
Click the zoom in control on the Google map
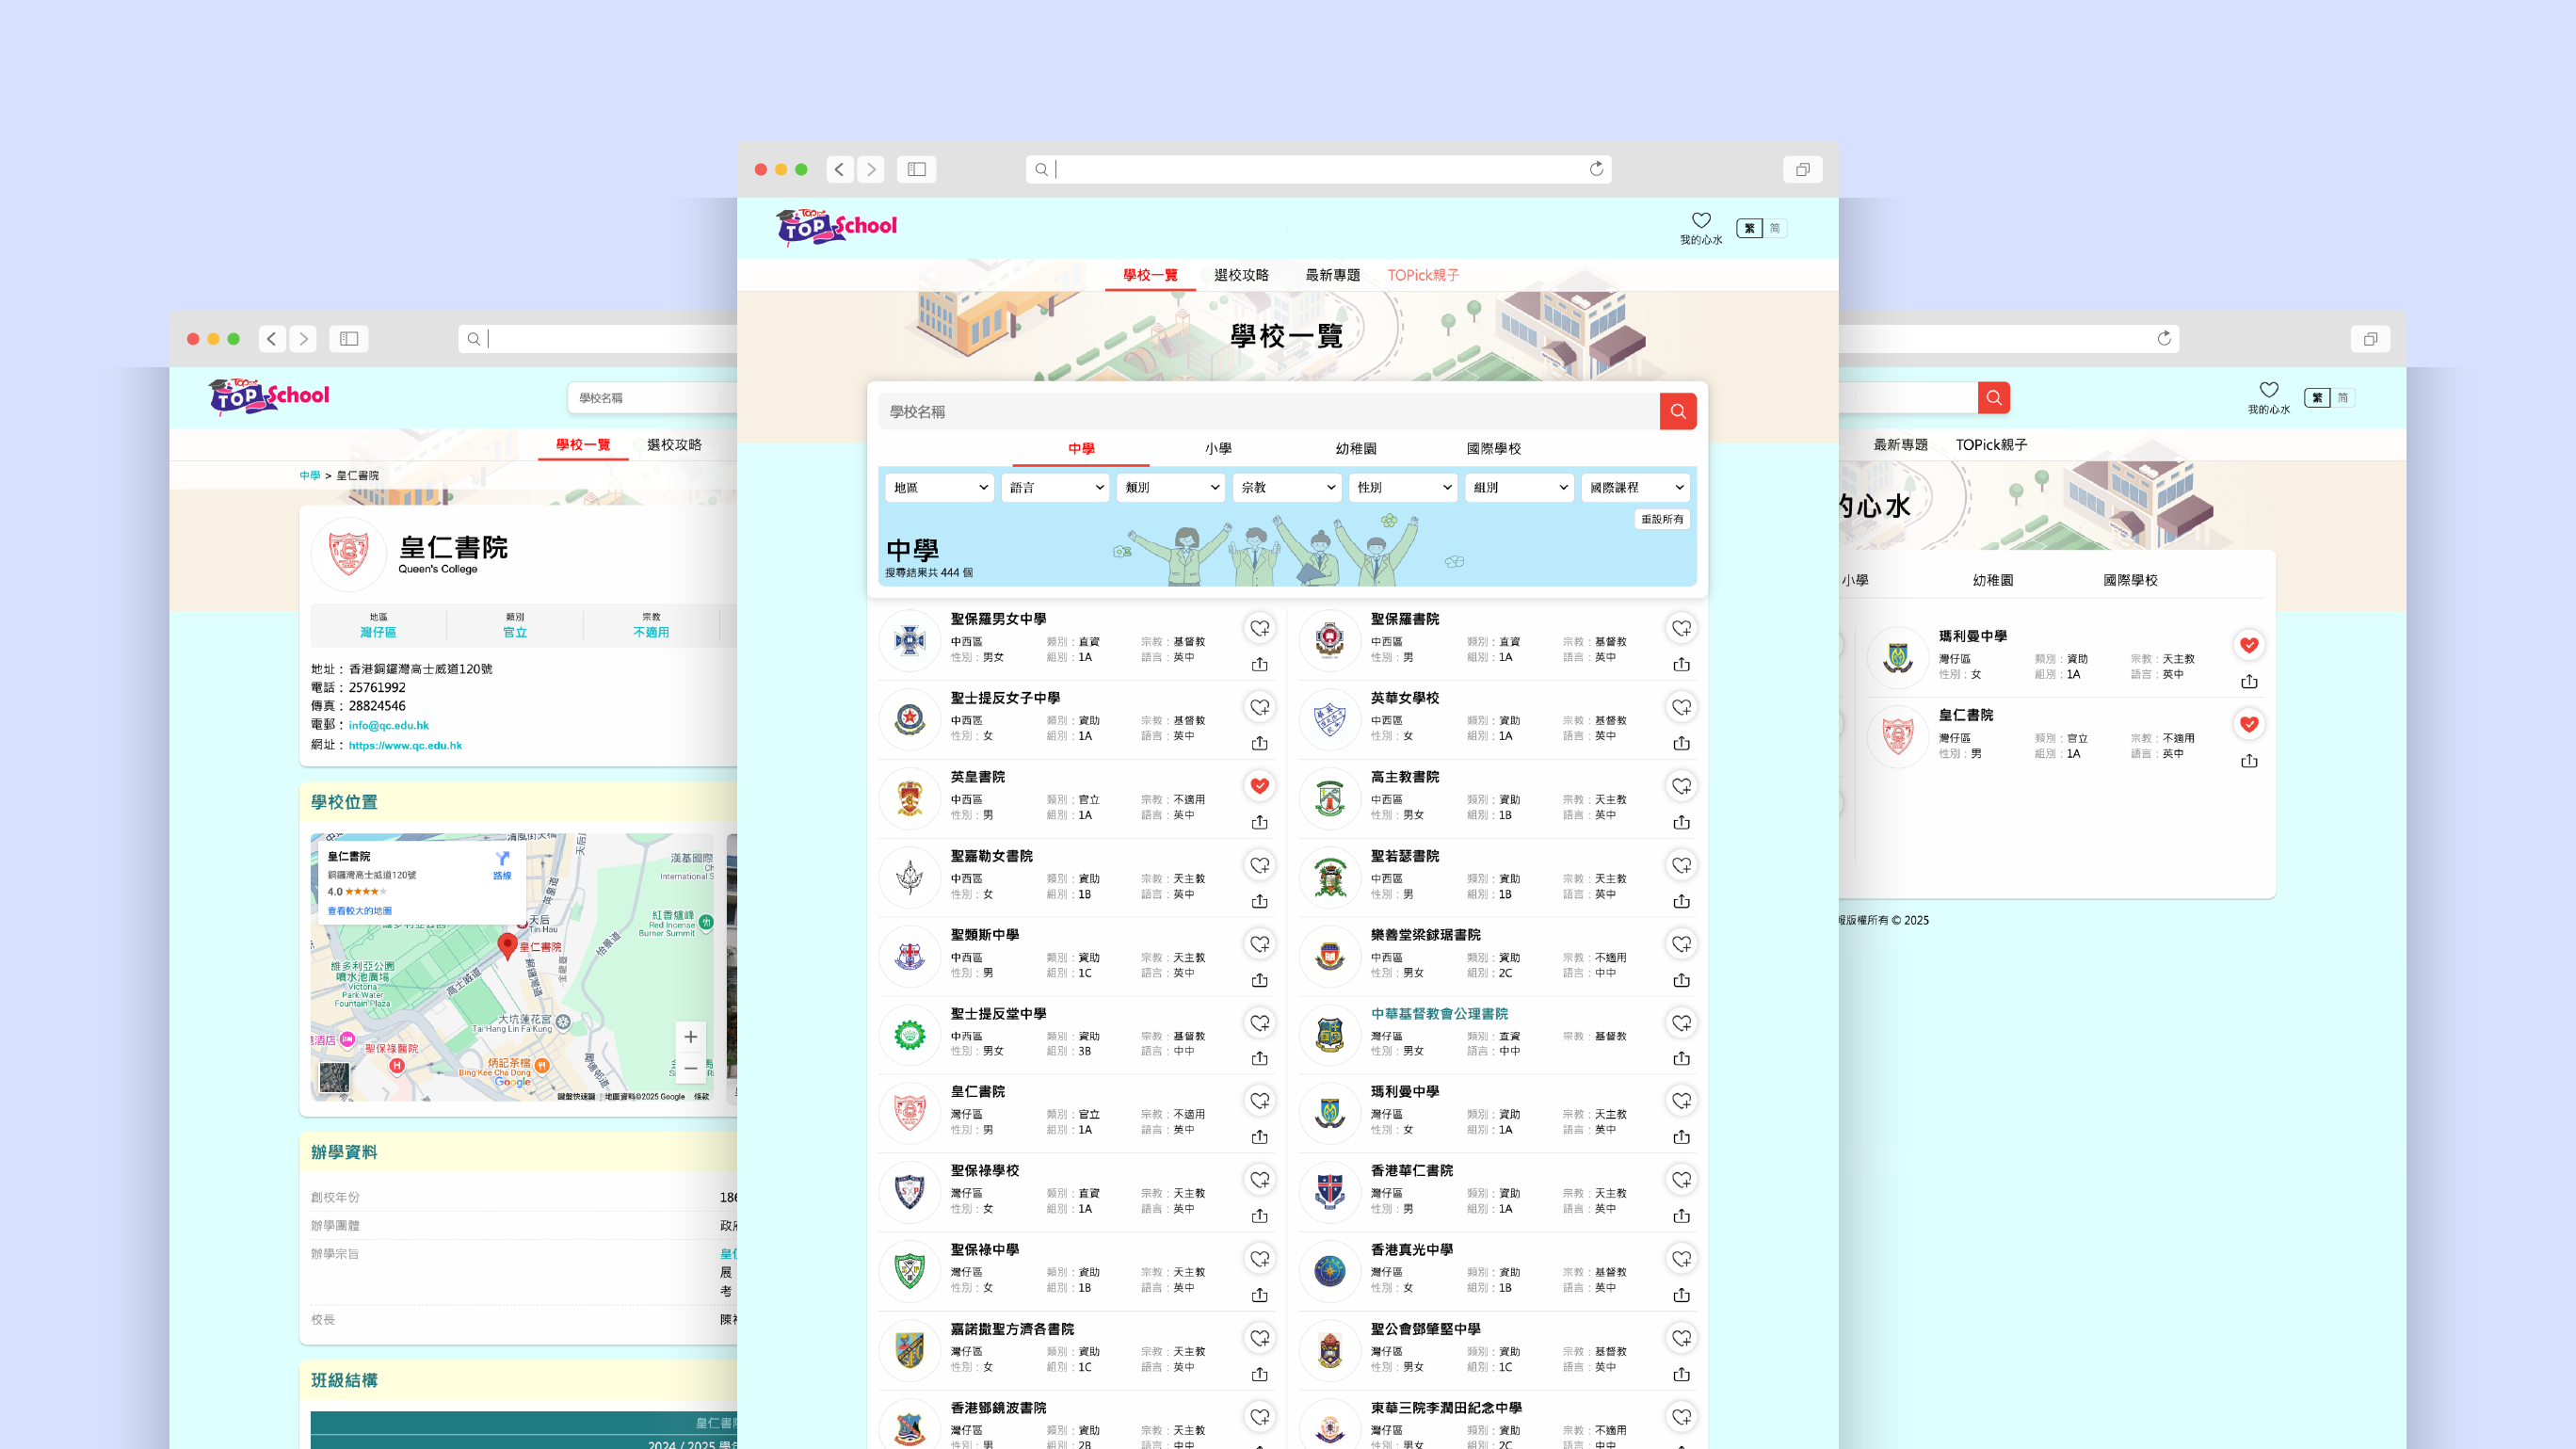[690, 1037]
